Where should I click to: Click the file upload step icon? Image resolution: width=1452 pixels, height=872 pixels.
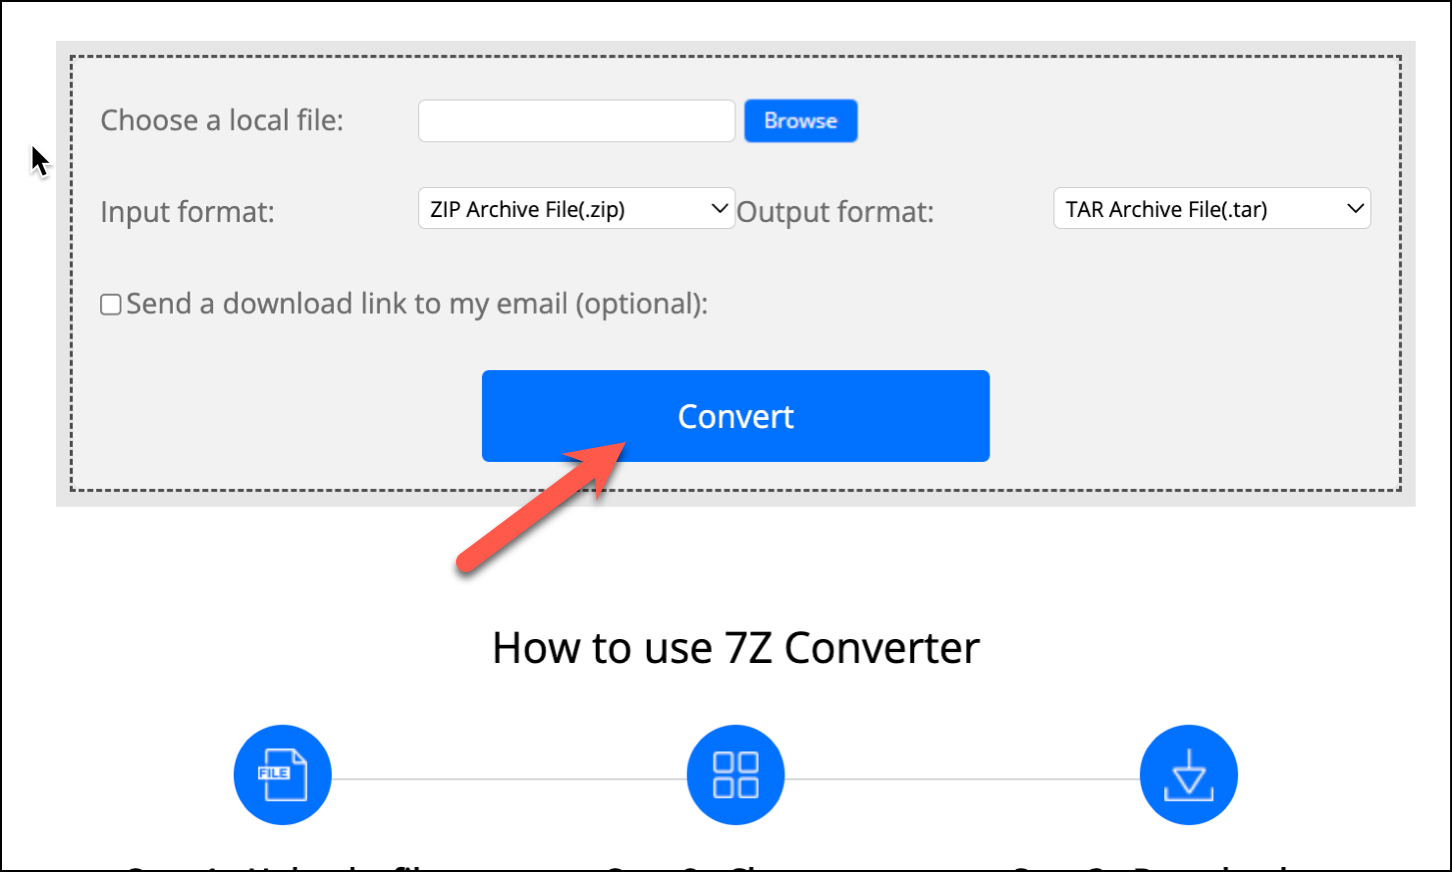pos(282,775)
